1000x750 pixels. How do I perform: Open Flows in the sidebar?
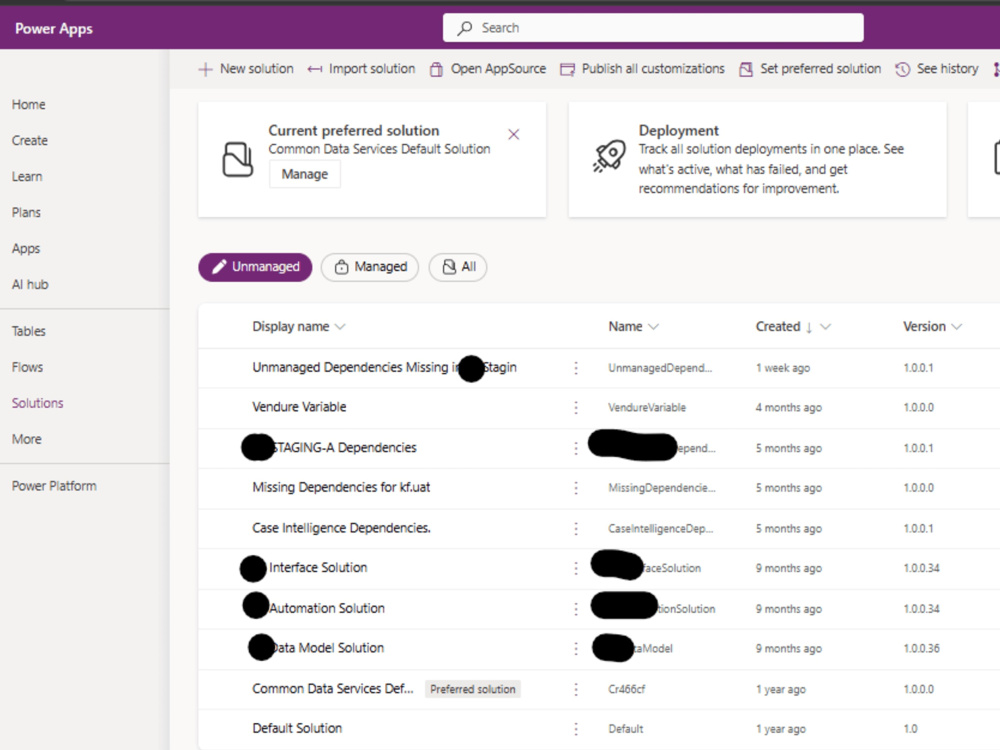click(27, 367)
